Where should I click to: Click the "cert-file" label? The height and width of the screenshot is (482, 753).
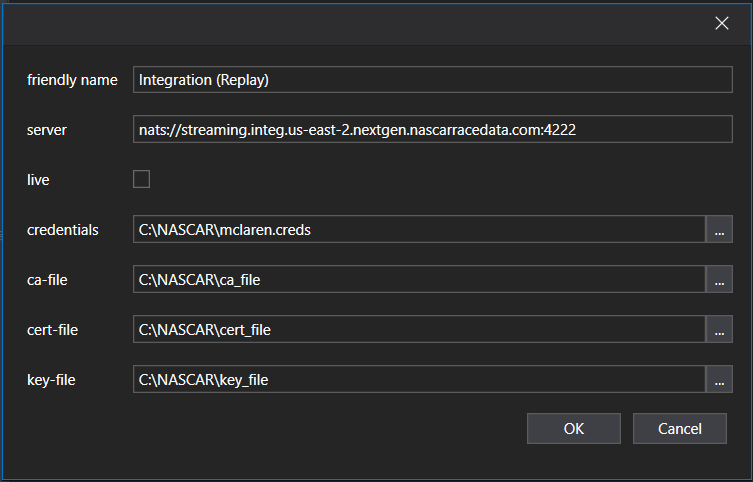point(54,330)
